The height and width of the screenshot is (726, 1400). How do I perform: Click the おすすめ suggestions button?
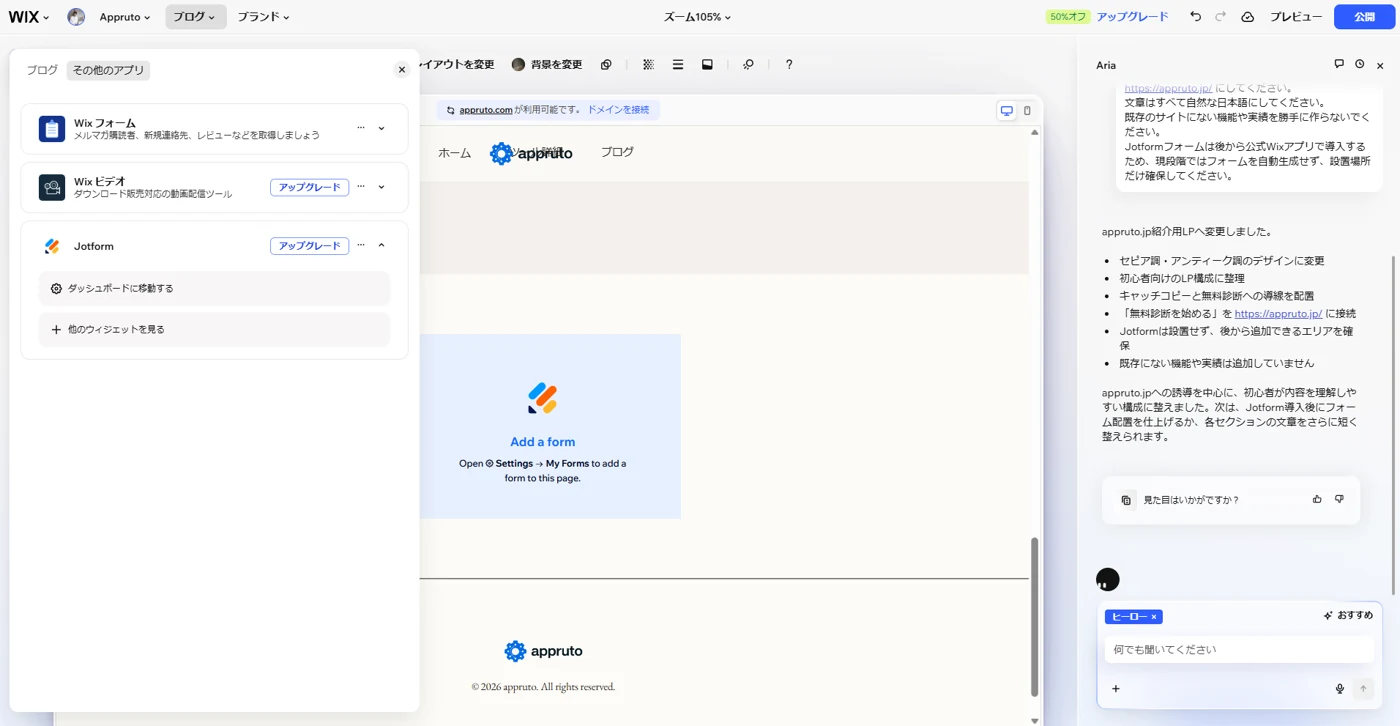pyautogui.click(x=1348, y=615)
